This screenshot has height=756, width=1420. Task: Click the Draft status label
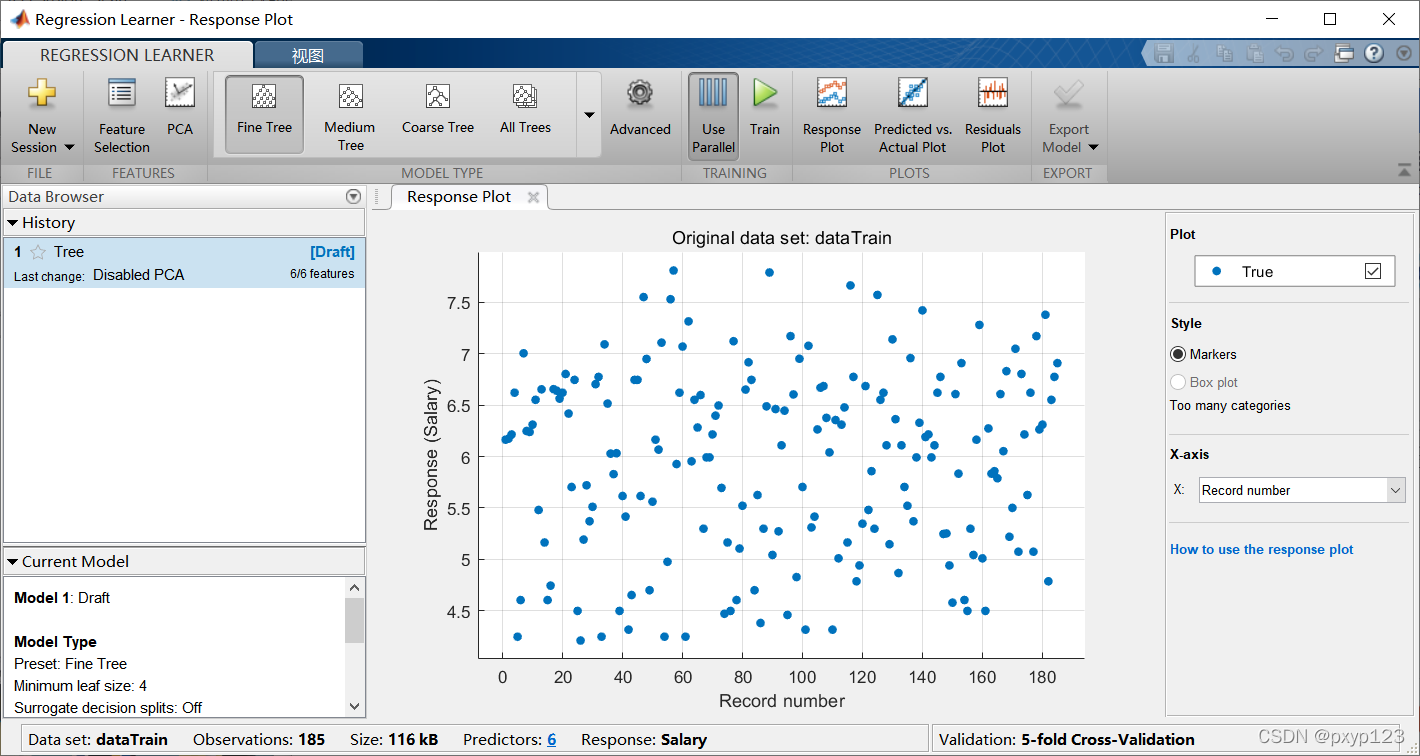[x=332, y=252]
